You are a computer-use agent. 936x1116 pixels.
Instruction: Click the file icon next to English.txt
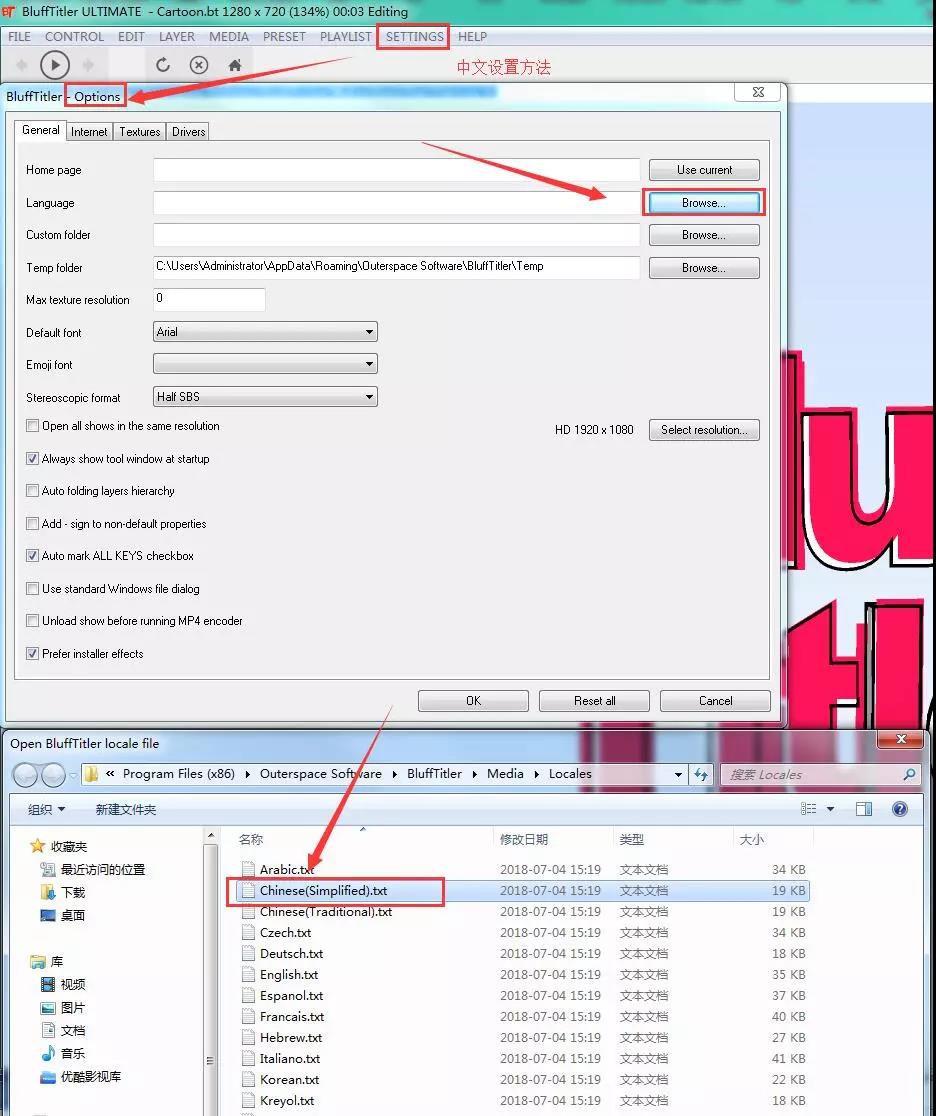click(x=248, y=974)
